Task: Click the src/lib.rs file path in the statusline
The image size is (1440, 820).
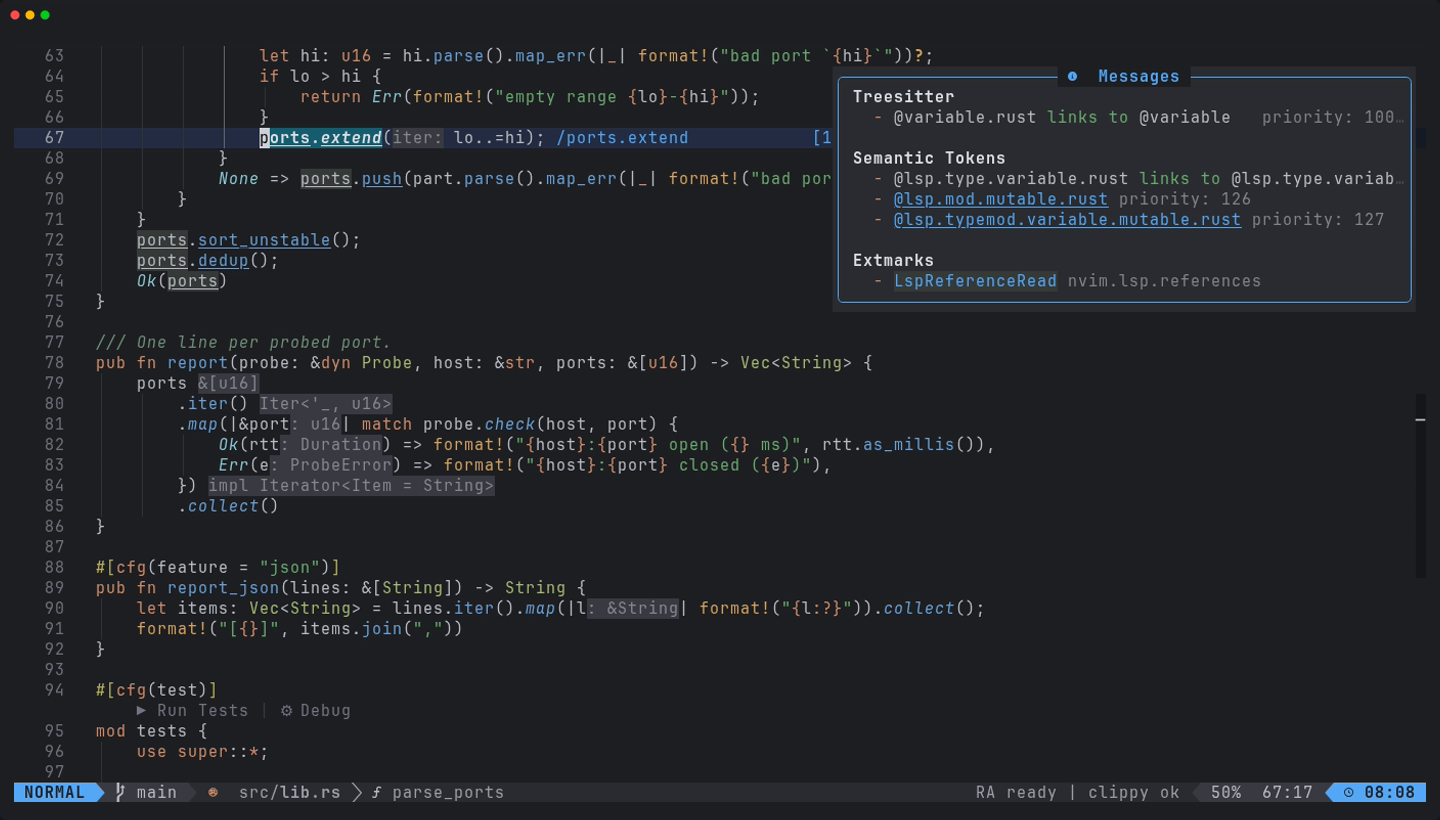Action: click(x=289, y=792)
